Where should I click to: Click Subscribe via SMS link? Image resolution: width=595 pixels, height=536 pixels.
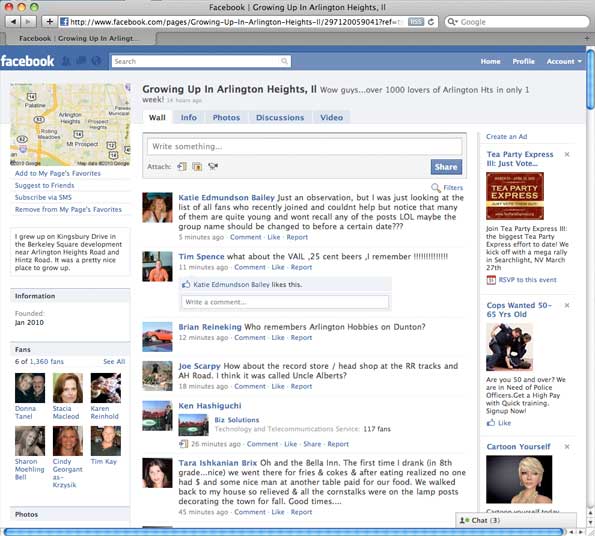point(43,198)
